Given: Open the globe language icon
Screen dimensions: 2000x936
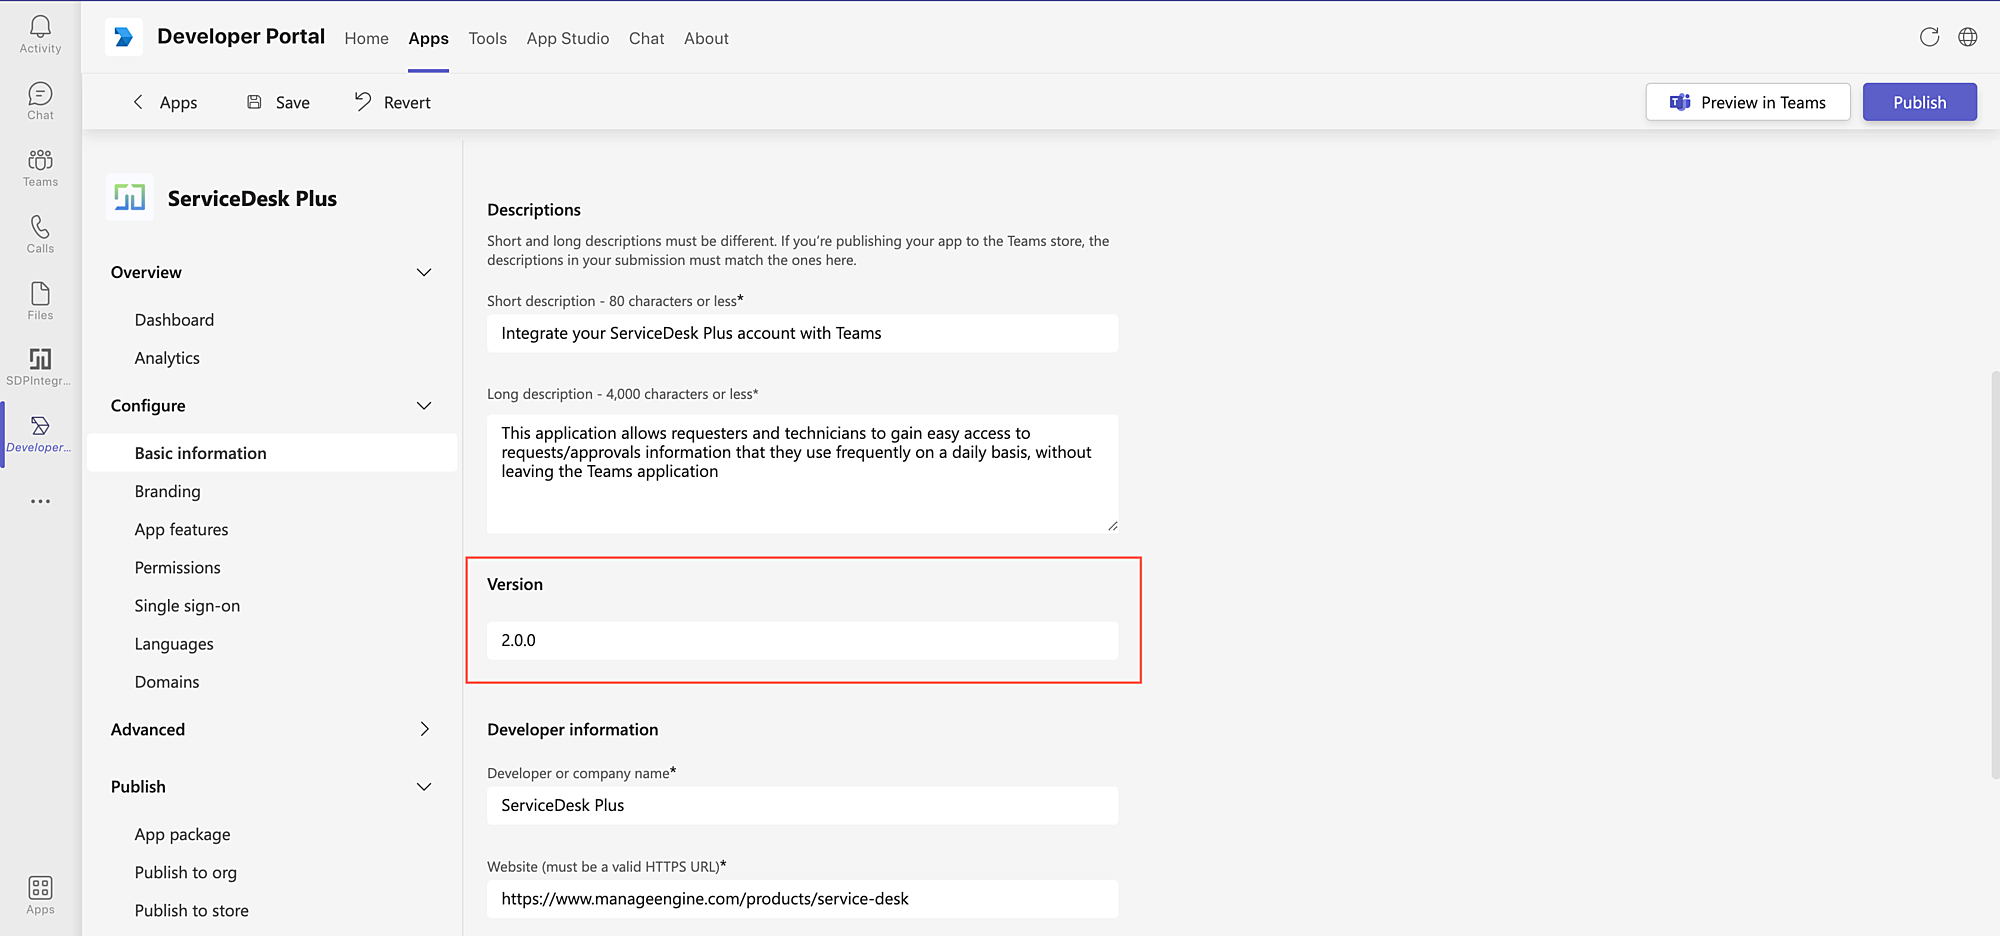Looking at the screenshot, I should coord(1967,37).
